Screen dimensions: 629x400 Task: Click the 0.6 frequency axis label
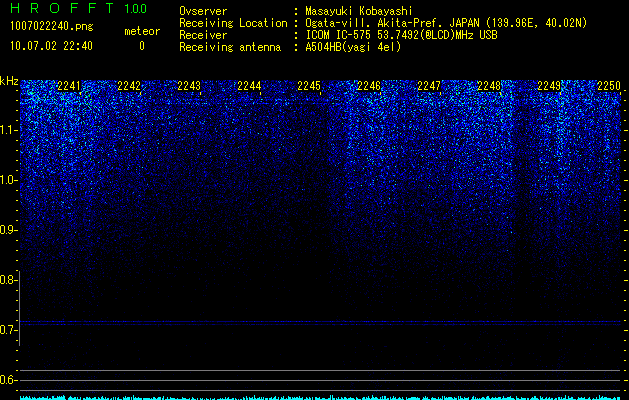tap(9, 380)
